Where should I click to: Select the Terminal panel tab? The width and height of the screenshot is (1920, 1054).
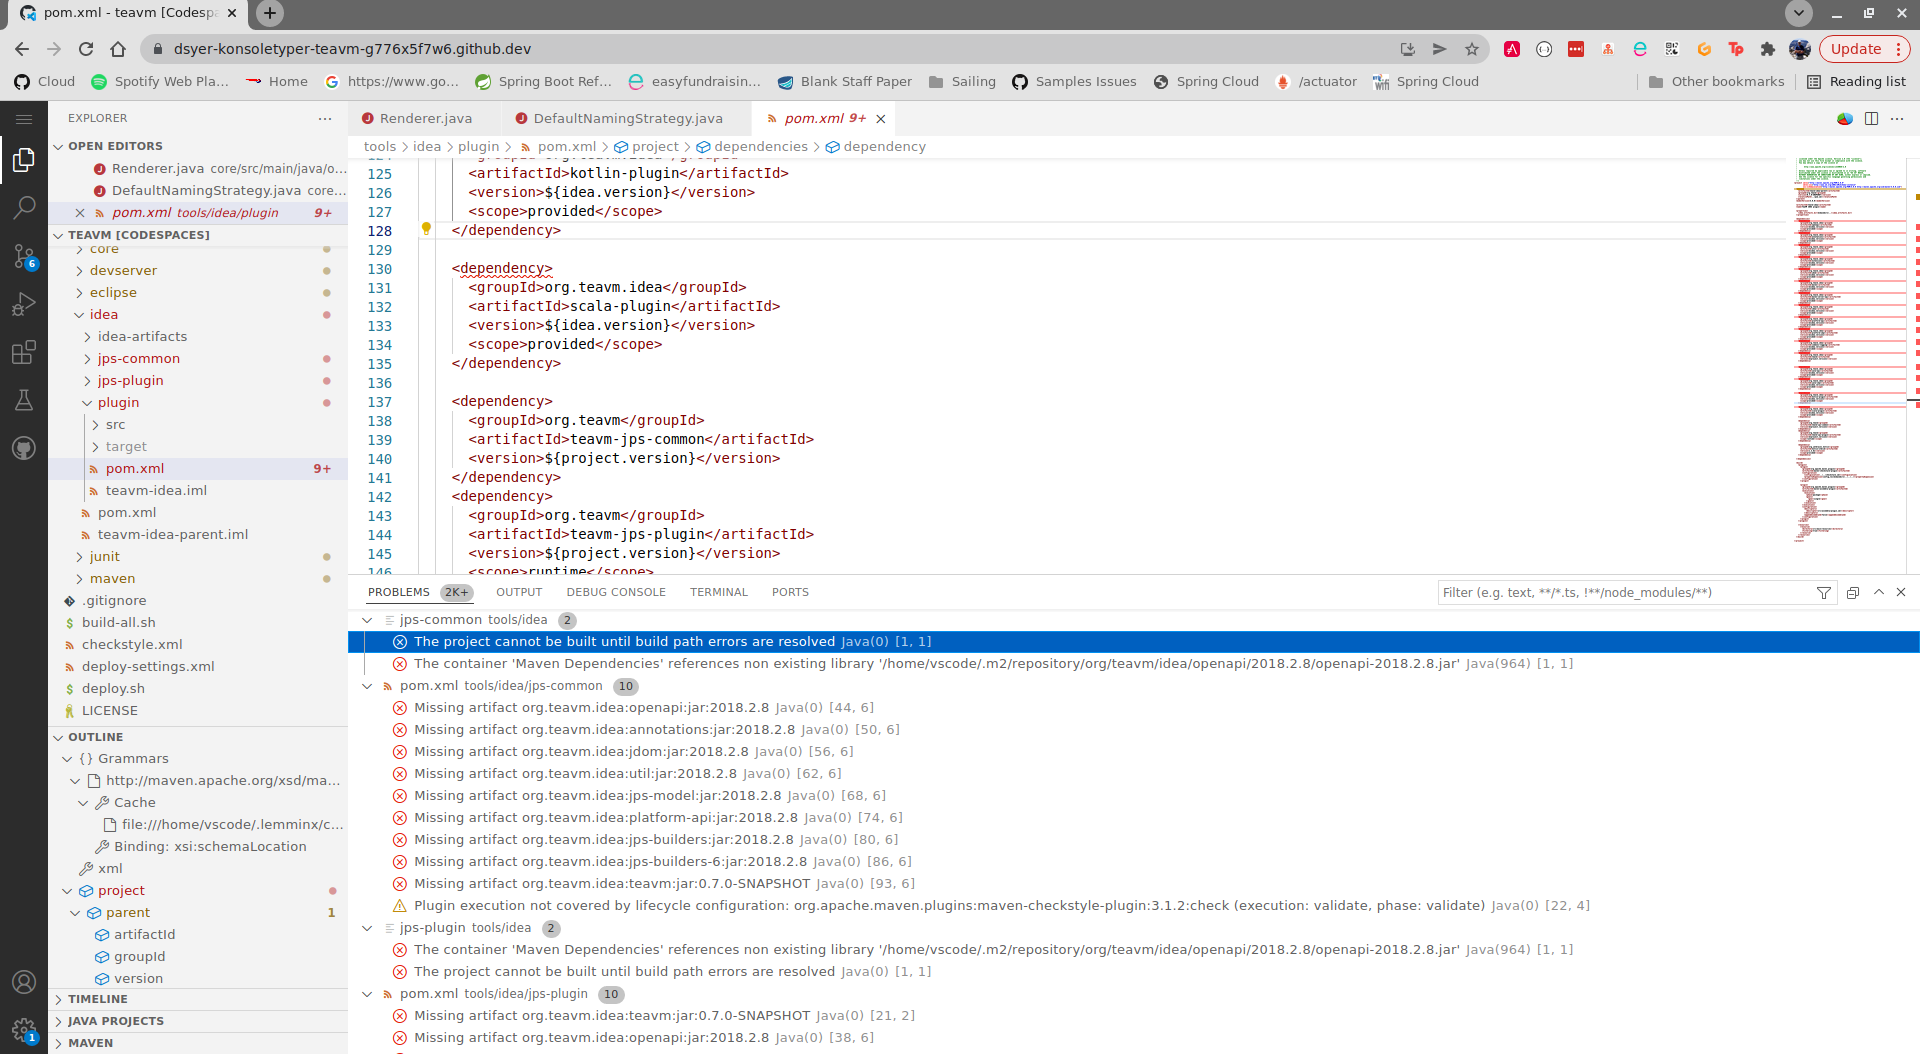pyautogui.click(x=719, y=593)
